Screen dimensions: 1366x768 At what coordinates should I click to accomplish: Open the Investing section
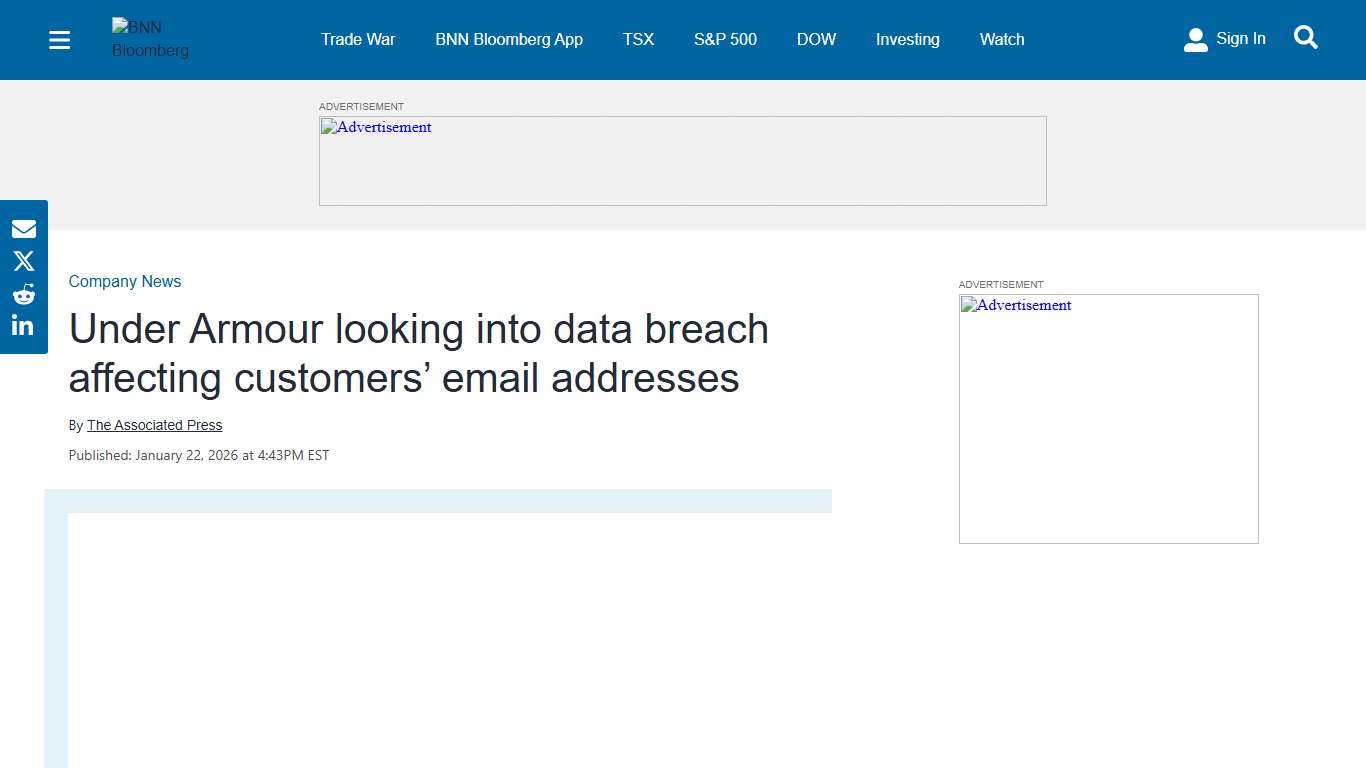pyautogui.click(x=907, y=39)
